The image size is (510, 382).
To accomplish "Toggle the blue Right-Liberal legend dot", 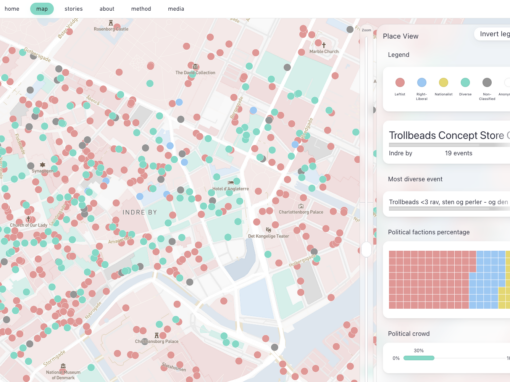I will tap(422, 82).
